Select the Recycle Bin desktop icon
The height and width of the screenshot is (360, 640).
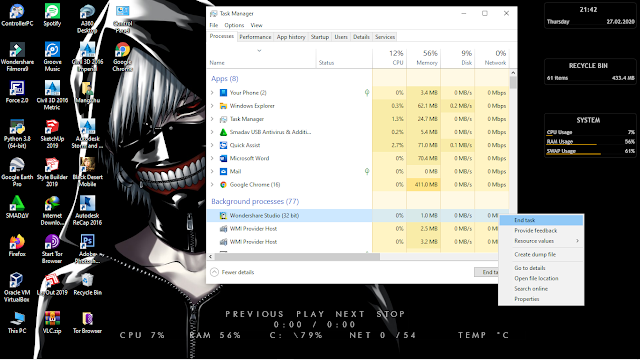(87, 284)
